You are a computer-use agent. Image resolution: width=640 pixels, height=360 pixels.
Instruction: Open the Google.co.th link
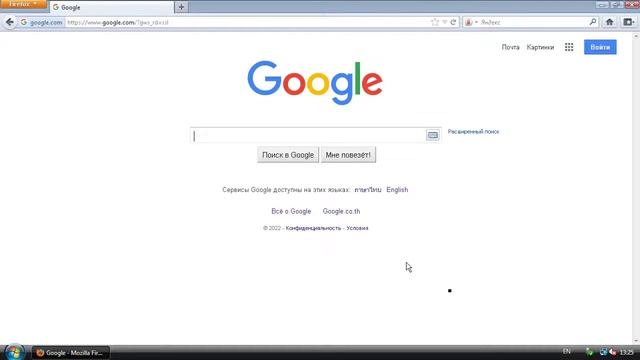pos(341,211)
